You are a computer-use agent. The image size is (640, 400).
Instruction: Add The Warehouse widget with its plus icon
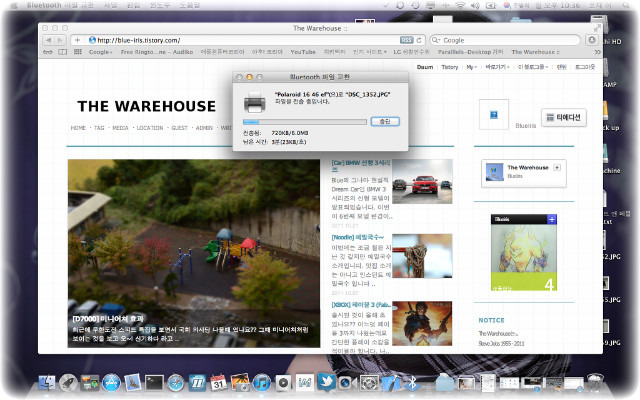point(557,167)
